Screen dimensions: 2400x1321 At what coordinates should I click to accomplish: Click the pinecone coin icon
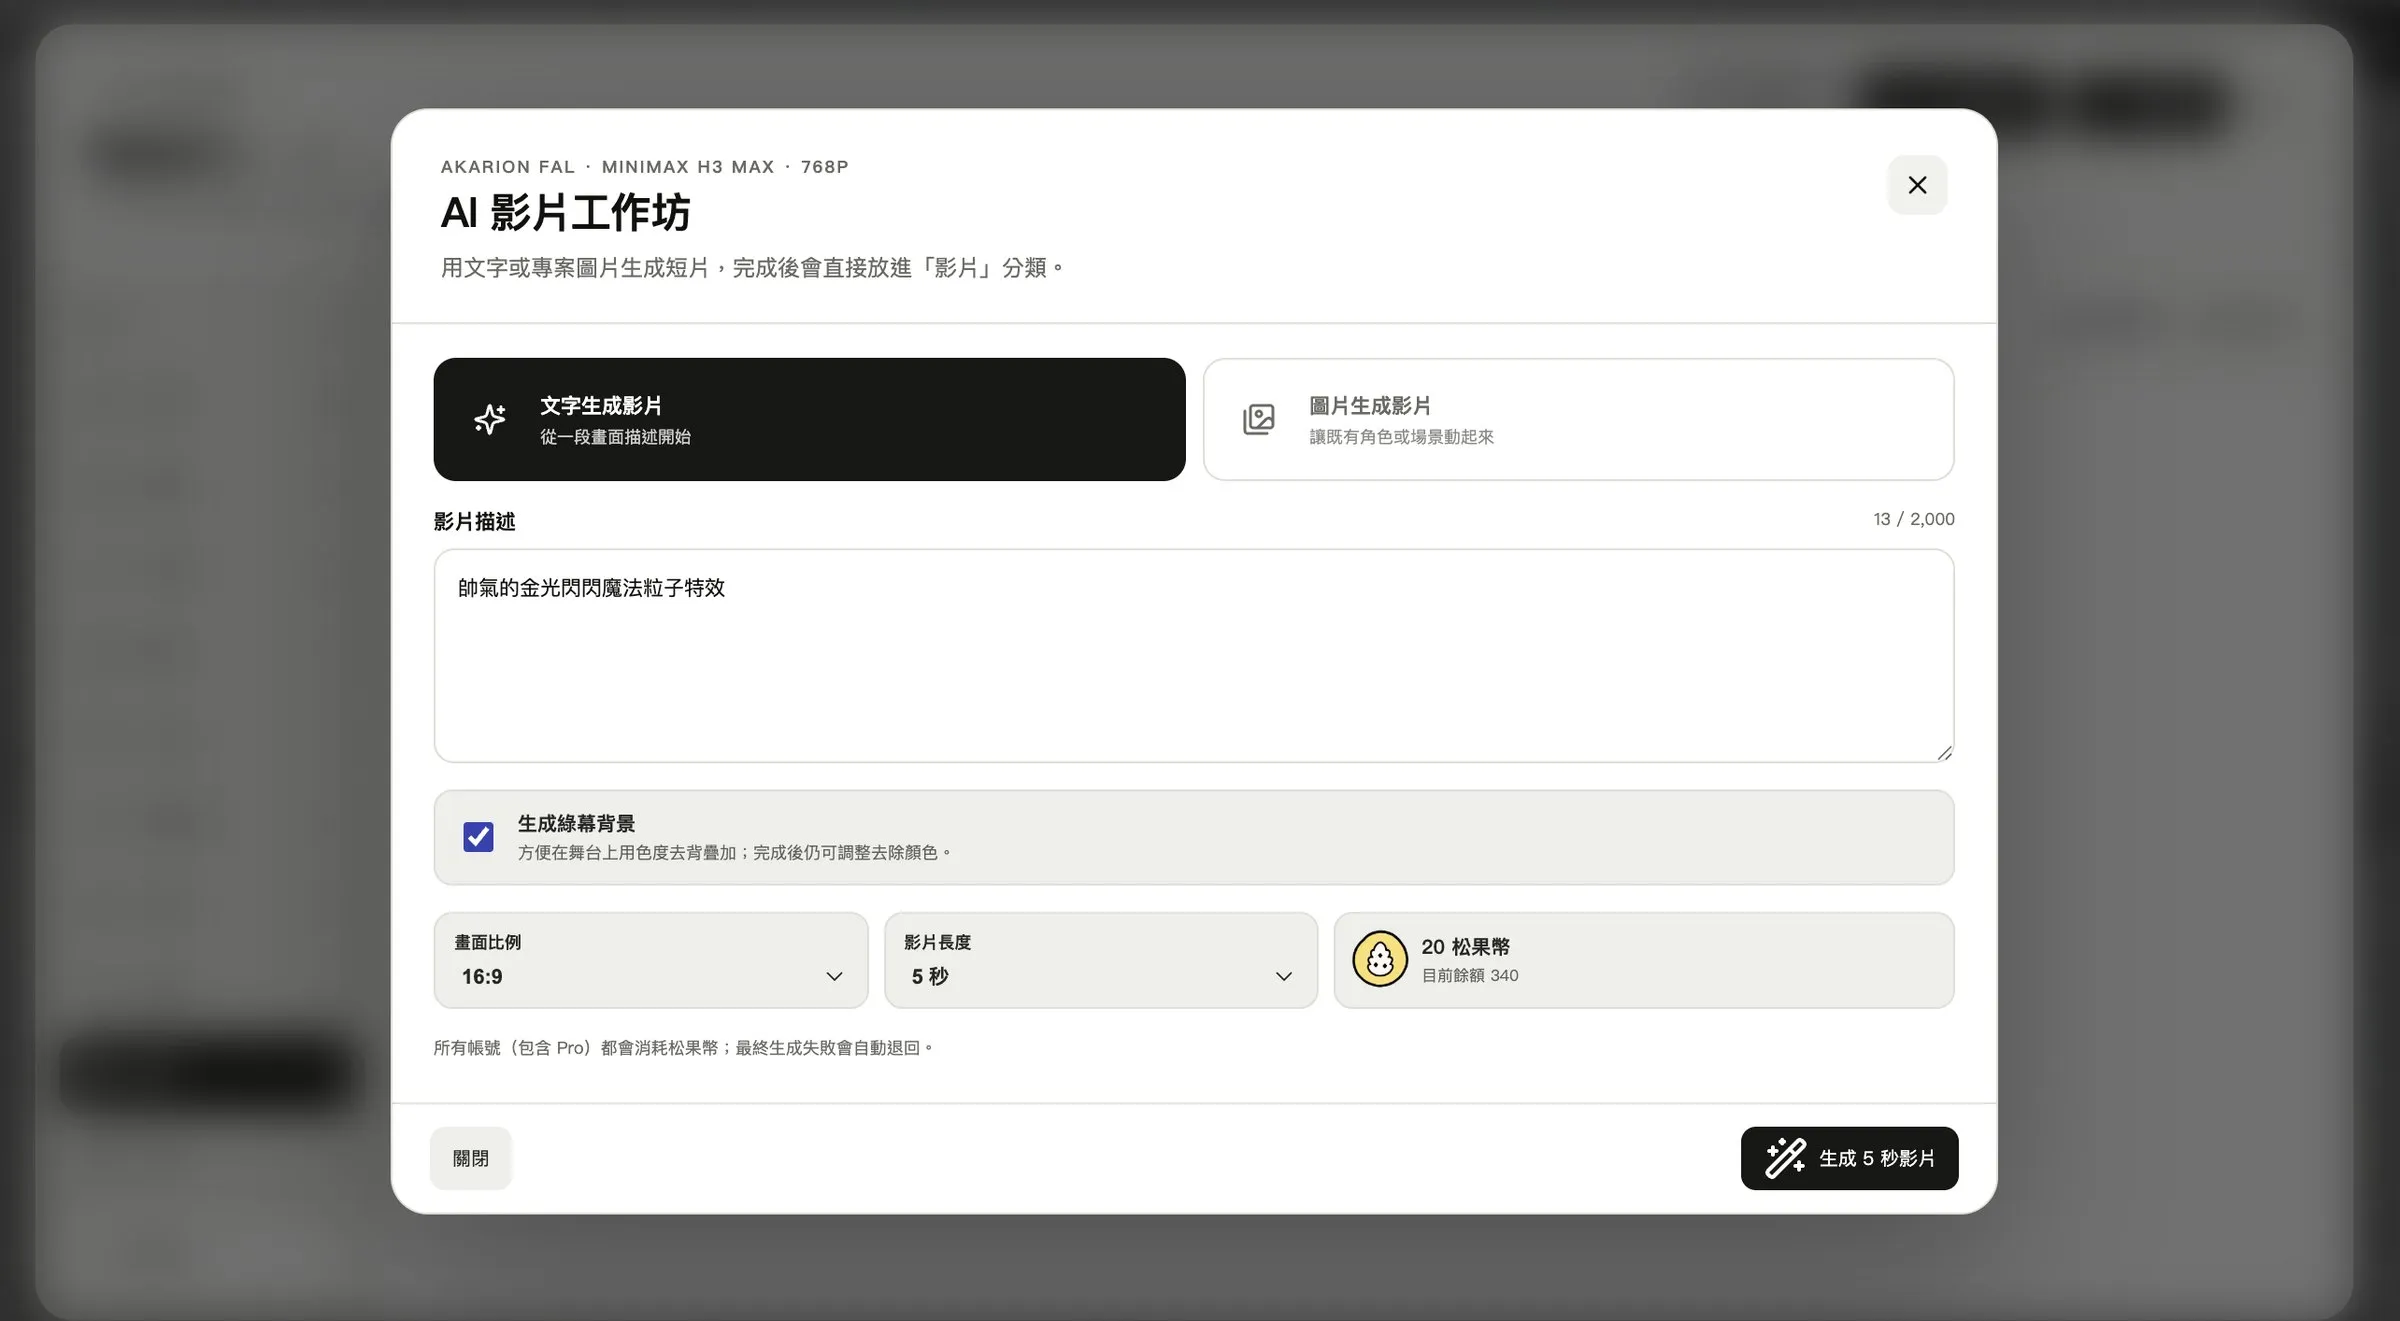pos(1380,959)
